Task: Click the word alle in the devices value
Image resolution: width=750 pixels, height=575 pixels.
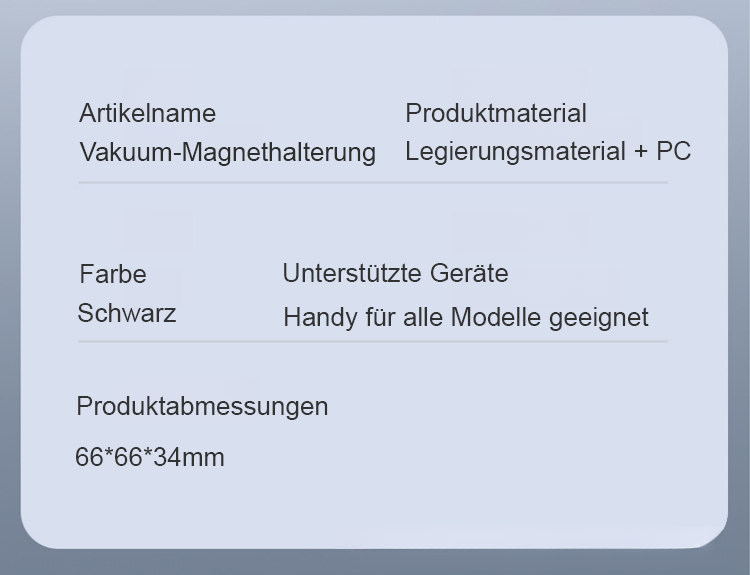Action: [x=423, y=318]
